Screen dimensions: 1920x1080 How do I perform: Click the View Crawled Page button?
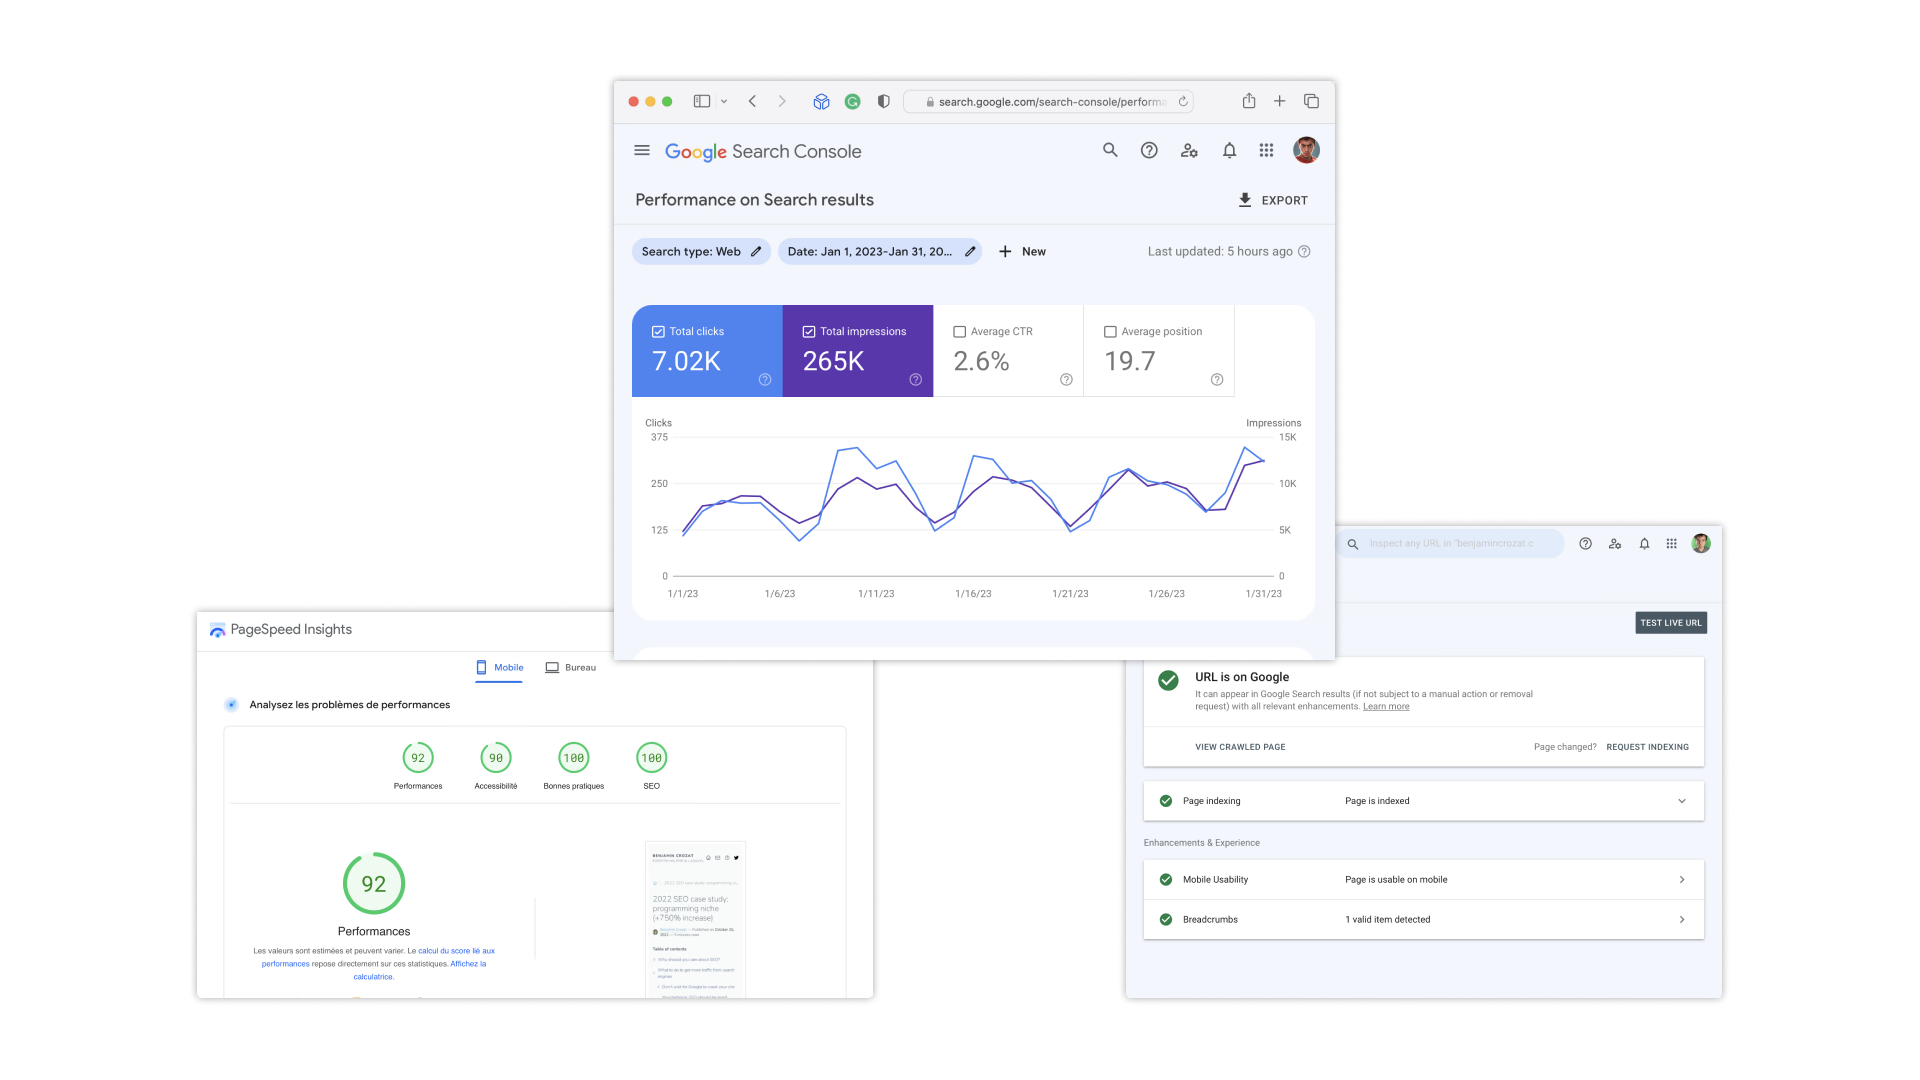1240,746
